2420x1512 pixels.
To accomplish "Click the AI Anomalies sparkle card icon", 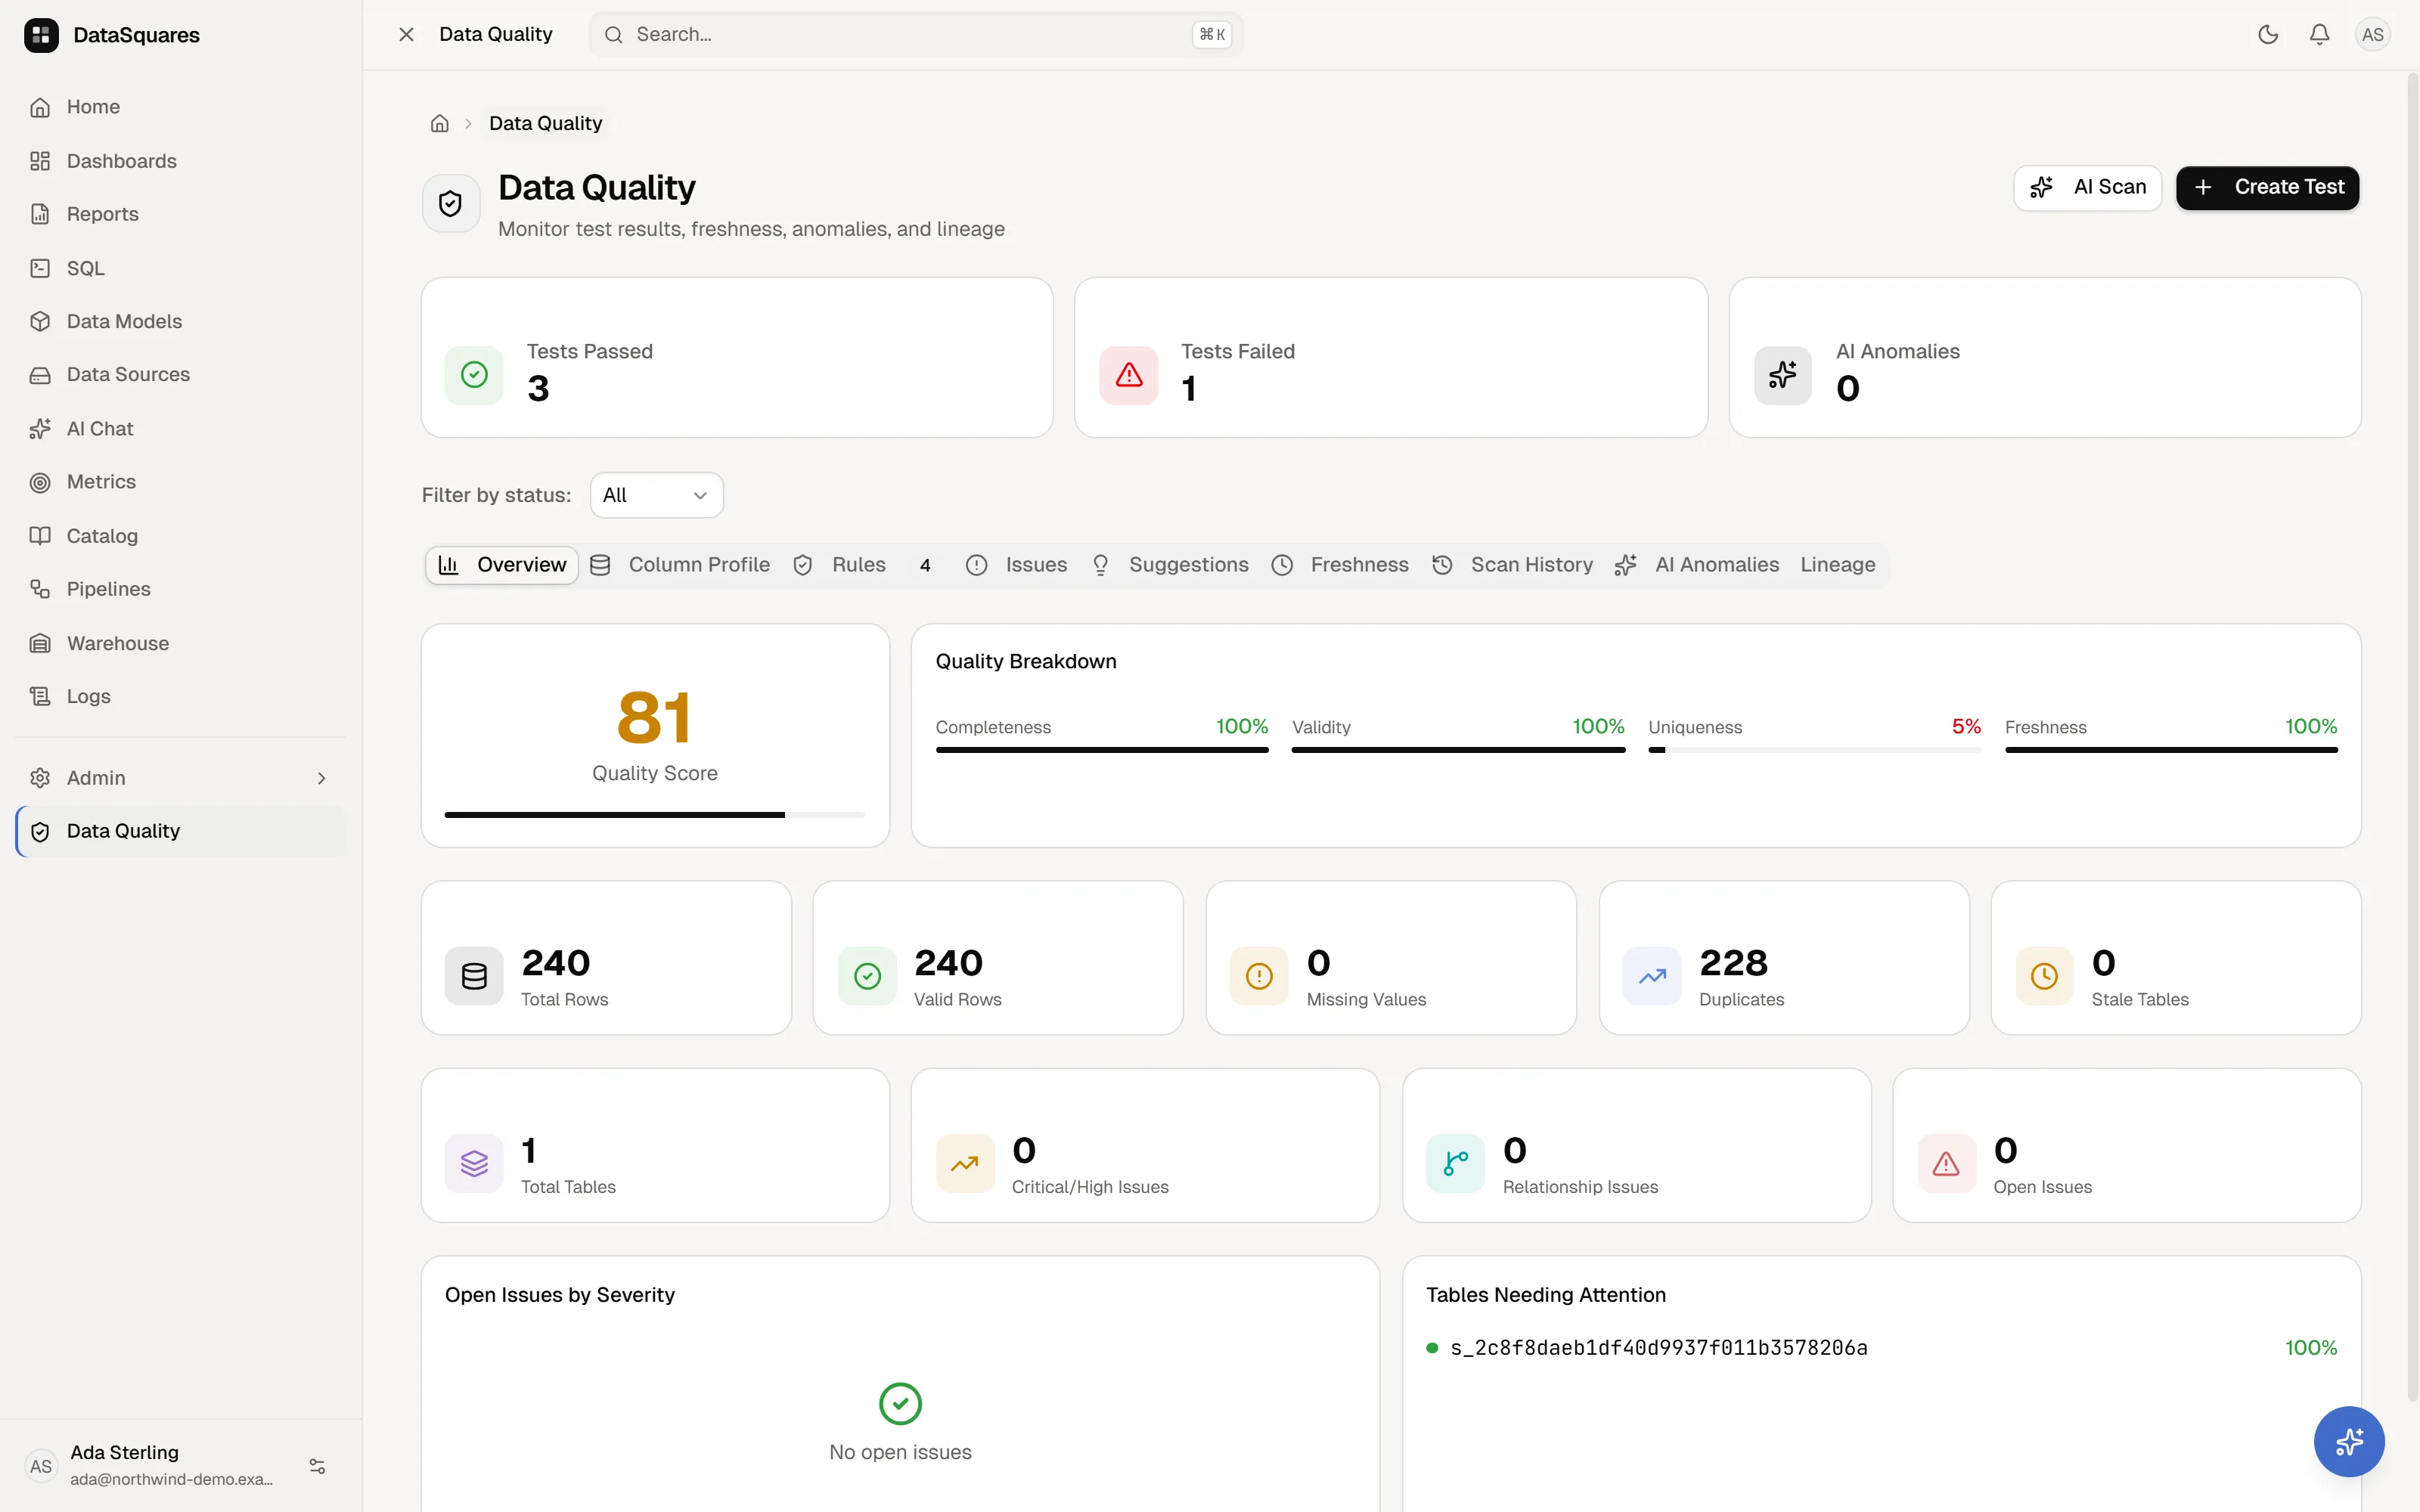I will click(x=1783, y=375).
